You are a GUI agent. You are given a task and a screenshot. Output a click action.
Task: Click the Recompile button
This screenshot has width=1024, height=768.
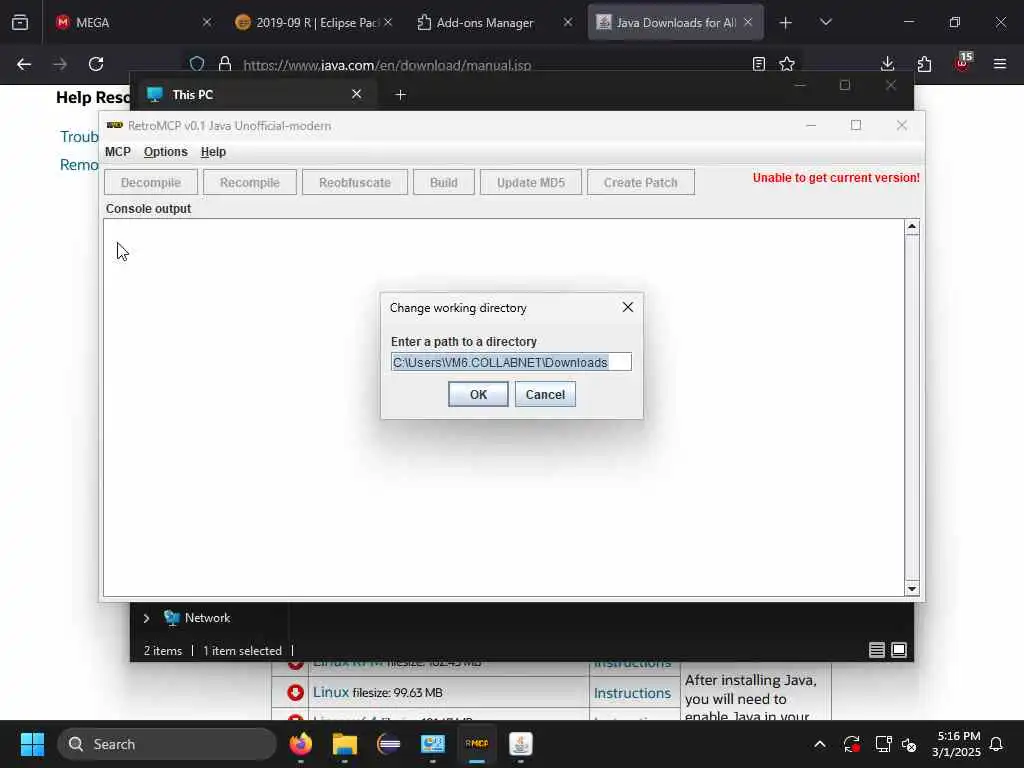click(249, 182)
